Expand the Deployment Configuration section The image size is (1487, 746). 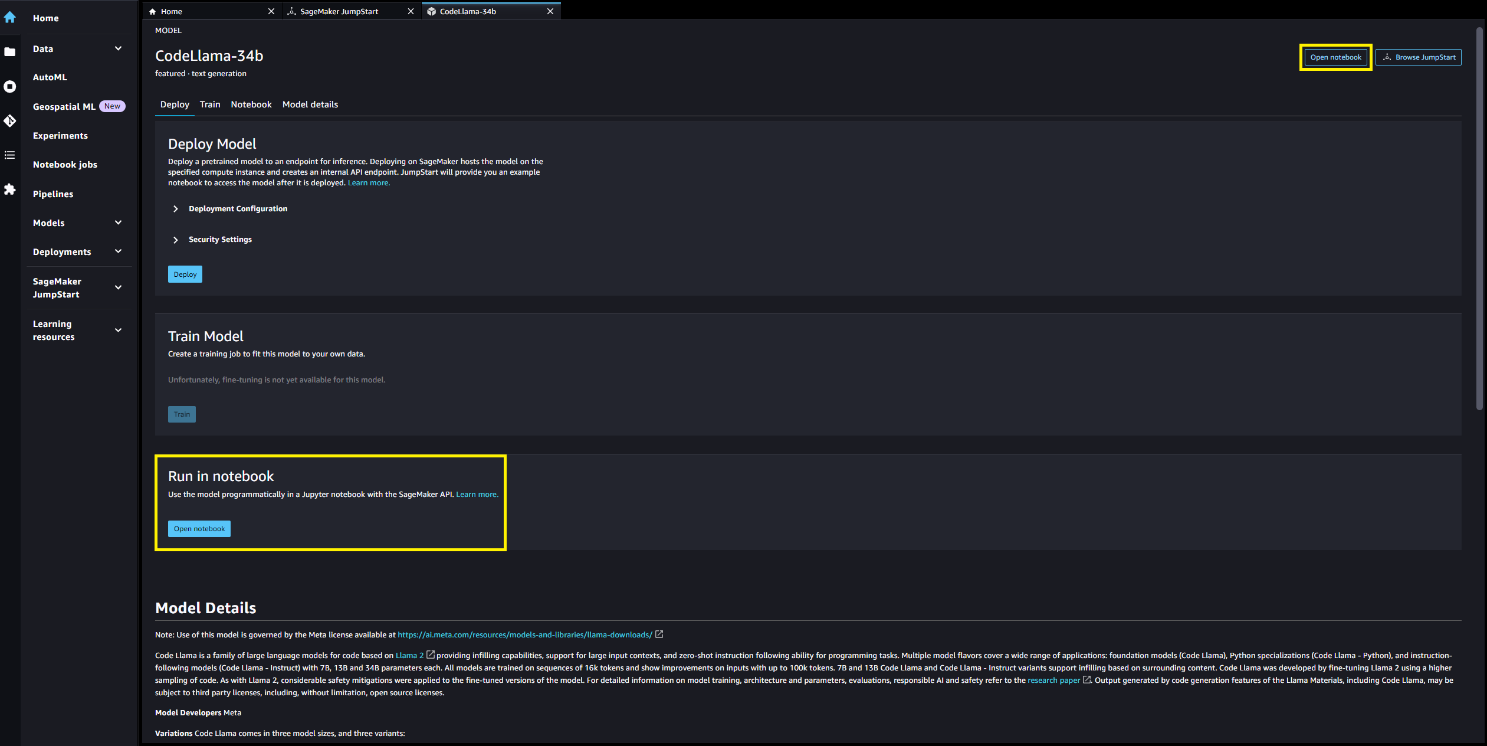pos(176,209)
